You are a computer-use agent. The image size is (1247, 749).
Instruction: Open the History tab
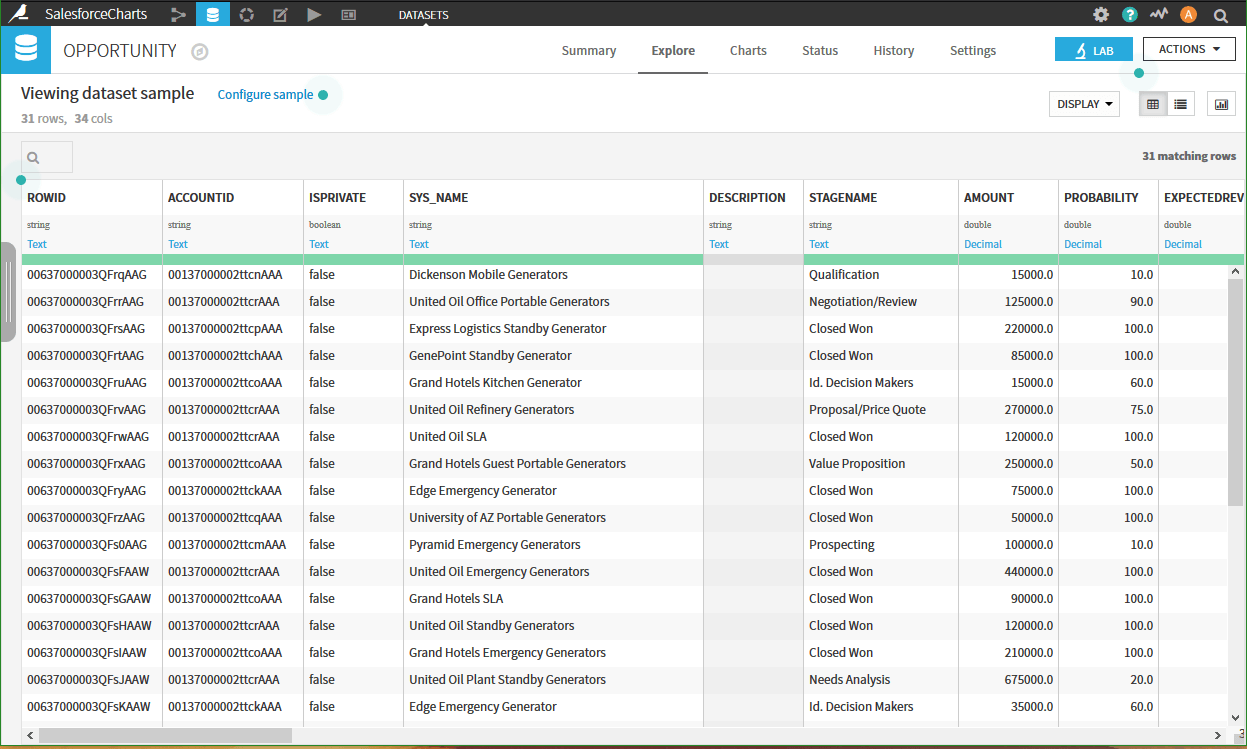point(893,50)
